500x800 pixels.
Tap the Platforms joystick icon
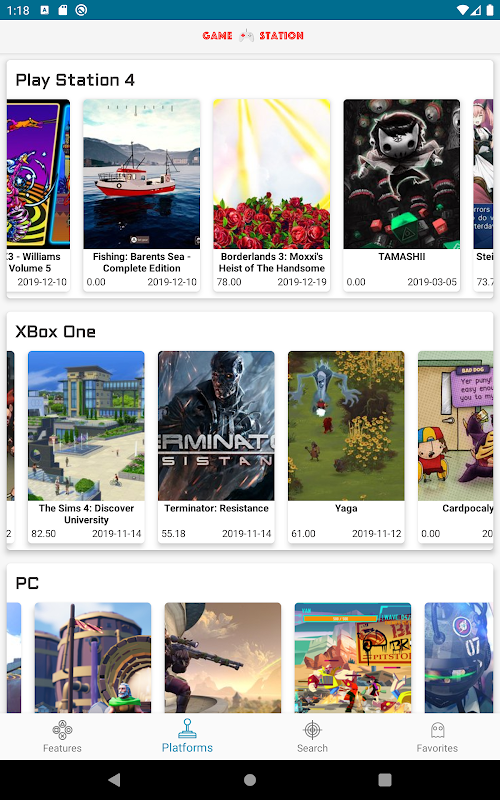click(187, 729)
